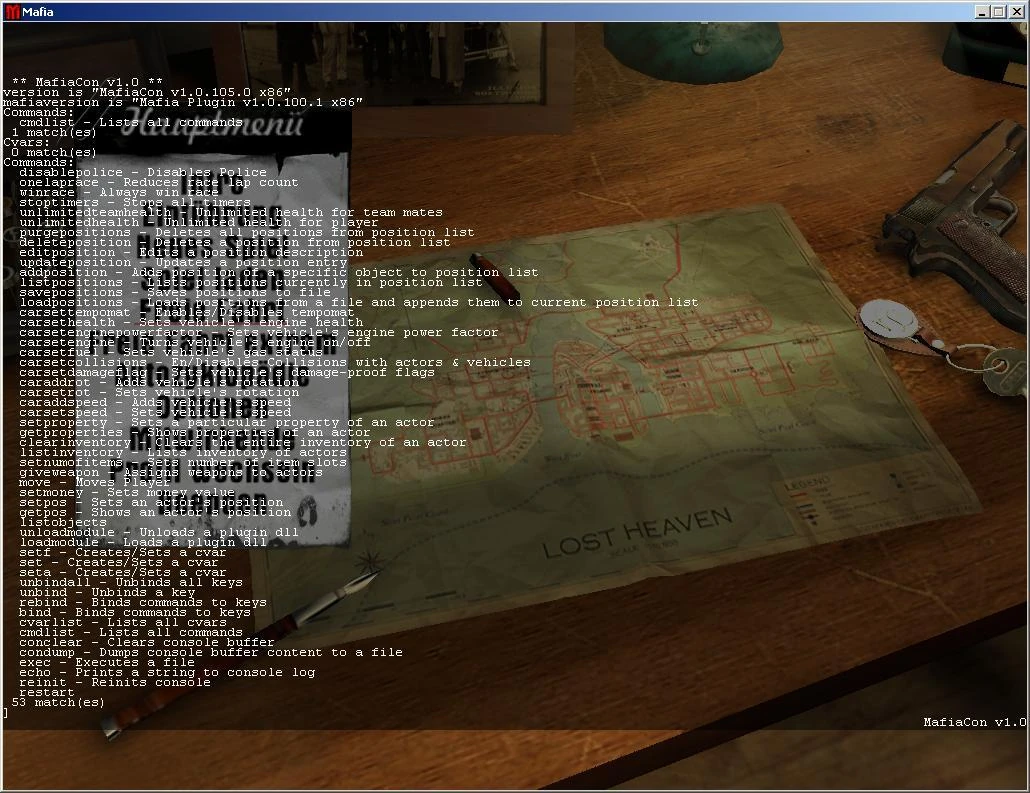This screenshot has height=793, width=1030.
Task: Click the red Mafia icon in title bar
Action: [x=12, y=12]
